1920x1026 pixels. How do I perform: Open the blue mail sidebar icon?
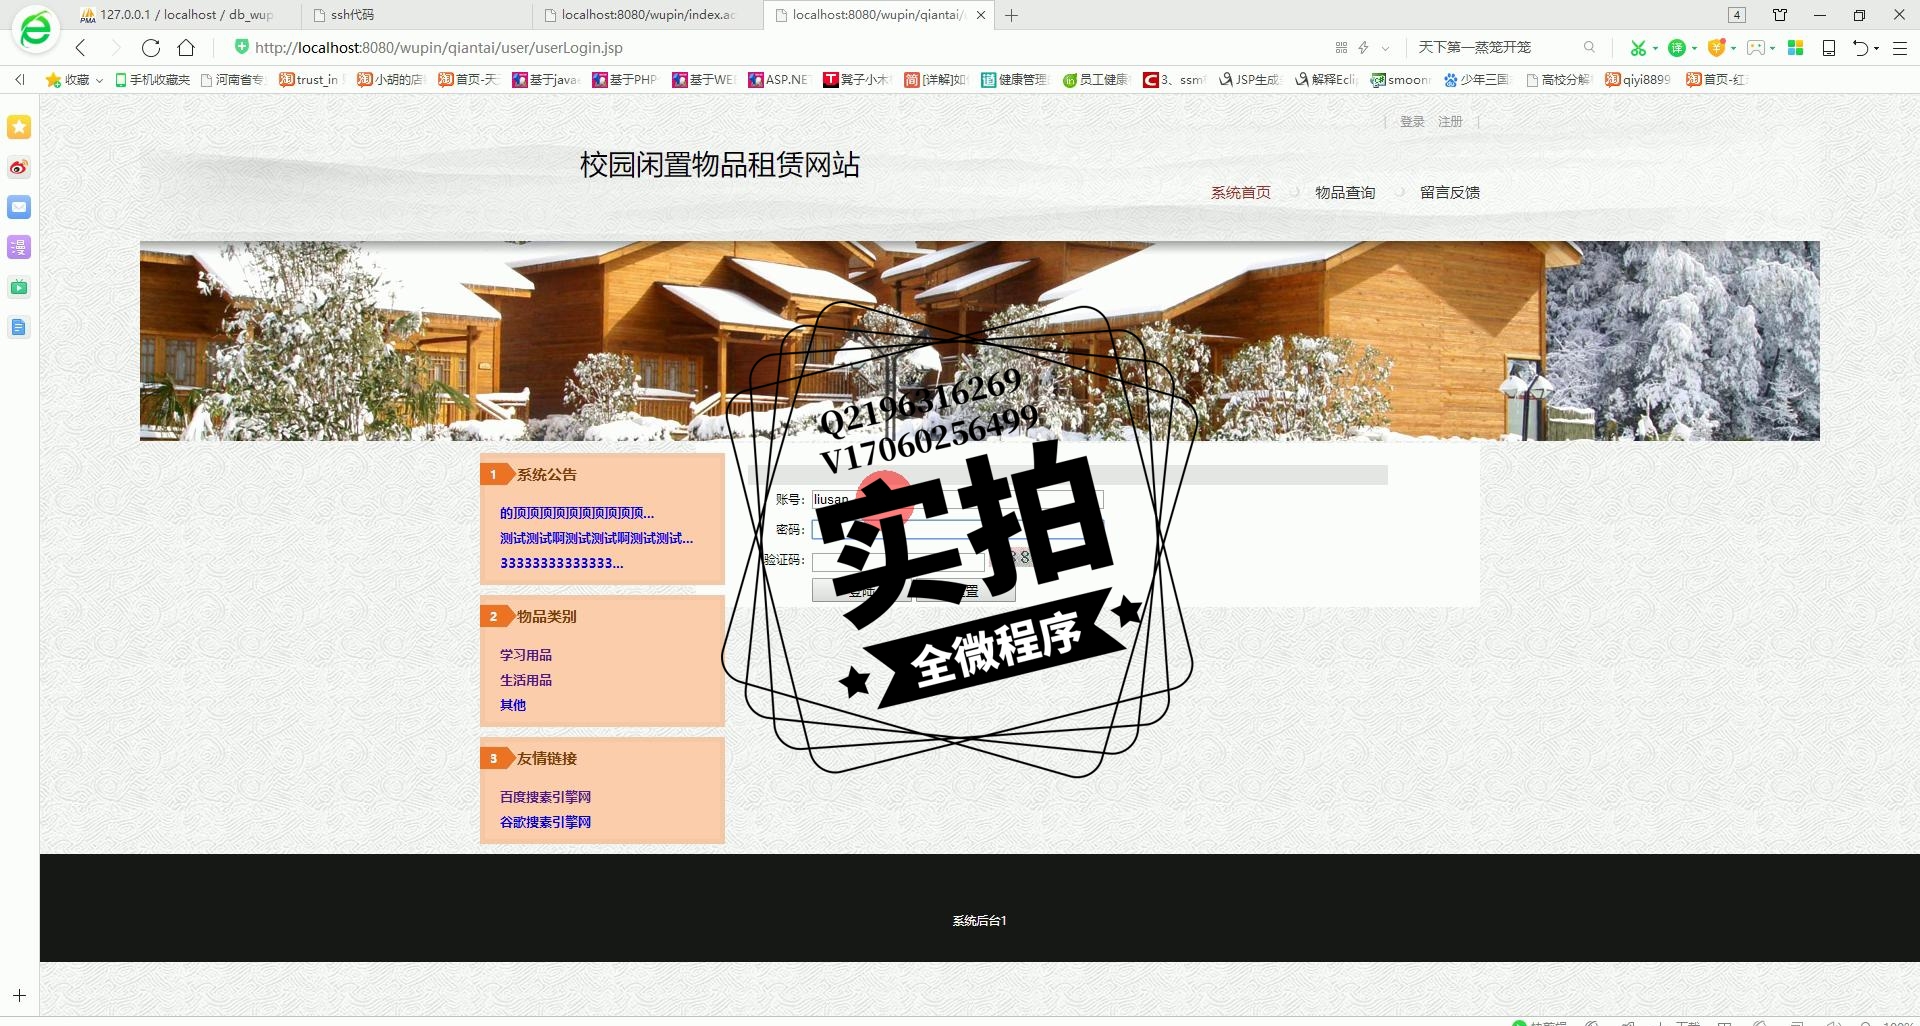19,207
